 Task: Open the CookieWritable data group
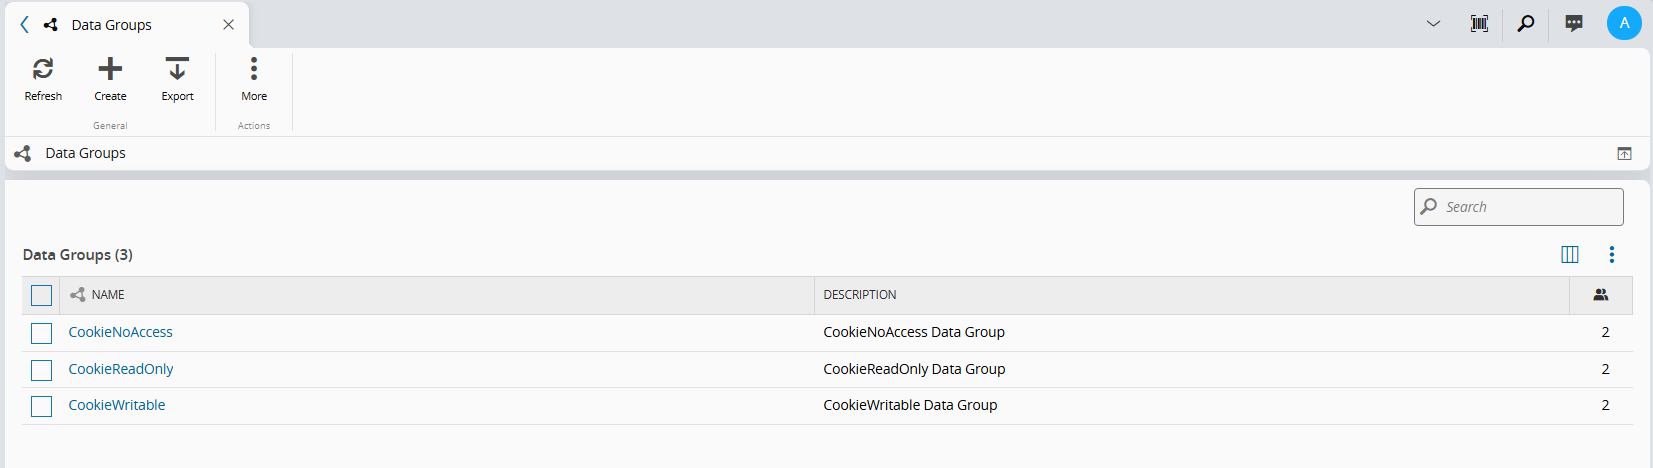[x=117, y=405]
